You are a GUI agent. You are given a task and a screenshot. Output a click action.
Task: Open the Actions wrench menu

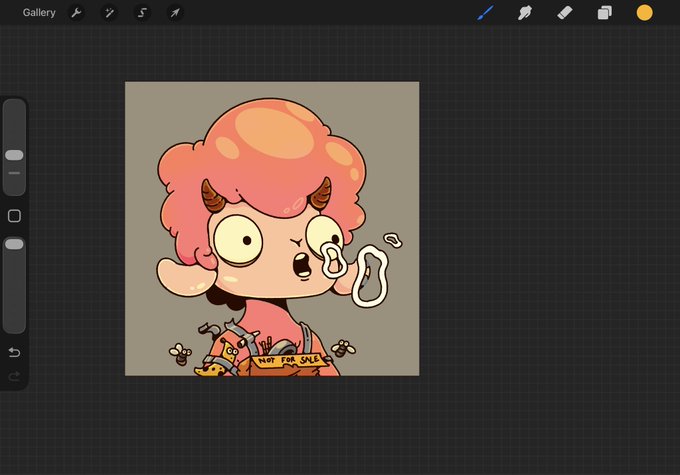76,13
